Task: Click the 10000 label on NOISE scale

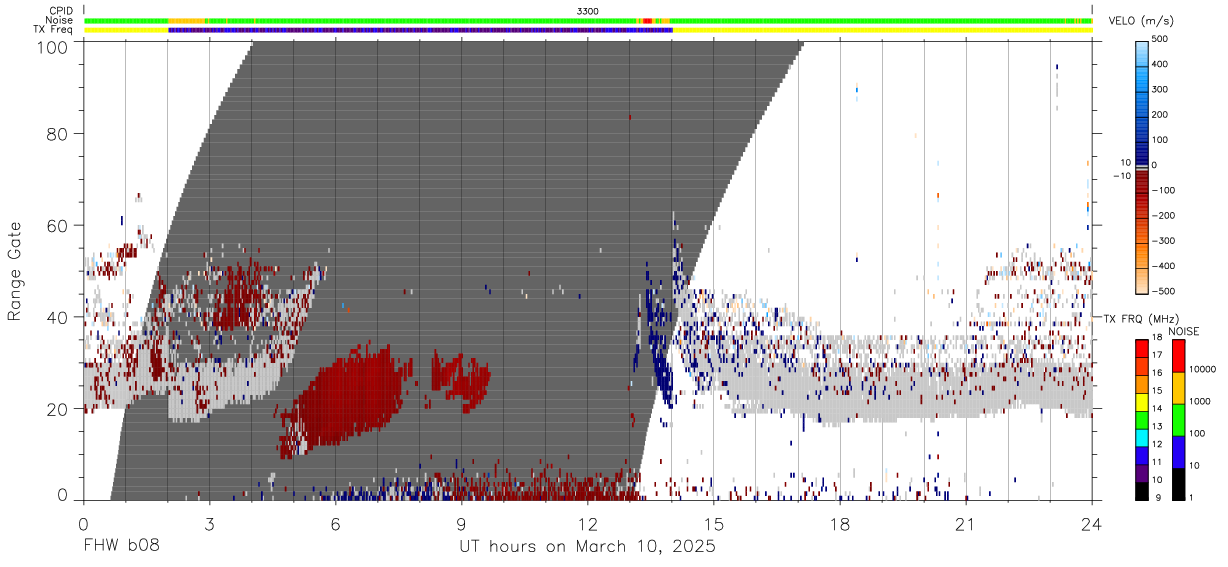Action: 1202,369
